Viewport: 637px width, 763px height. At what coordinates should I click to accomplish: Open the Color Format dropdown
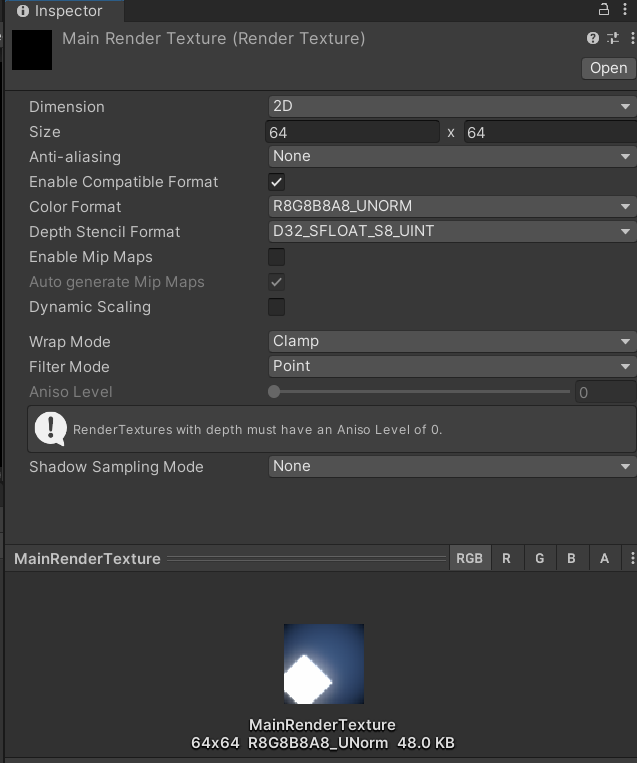point(452,207)
